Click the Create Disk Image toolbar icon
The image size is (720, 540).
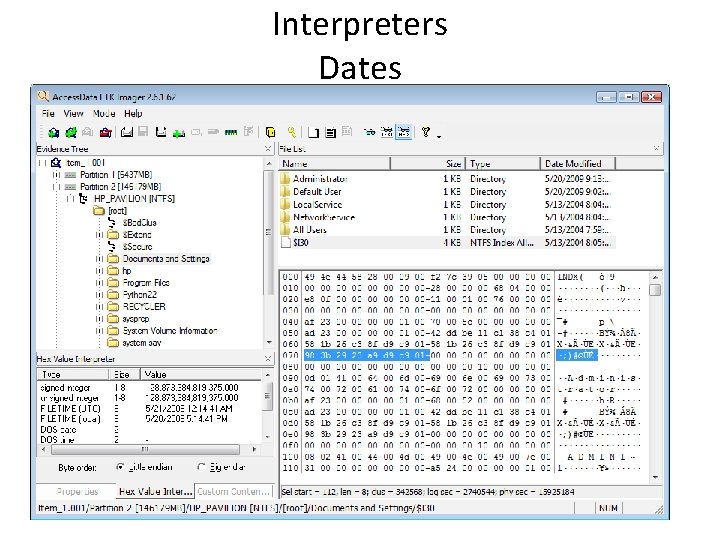(x=127, y=132)
